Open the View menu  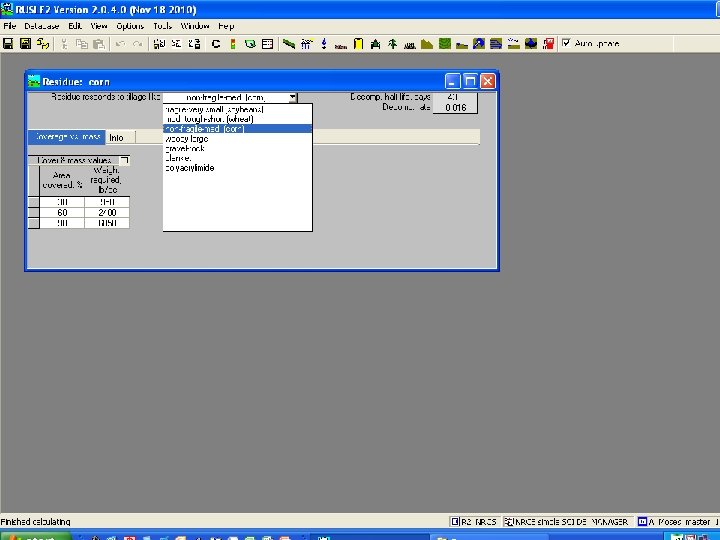coord(99,26)
